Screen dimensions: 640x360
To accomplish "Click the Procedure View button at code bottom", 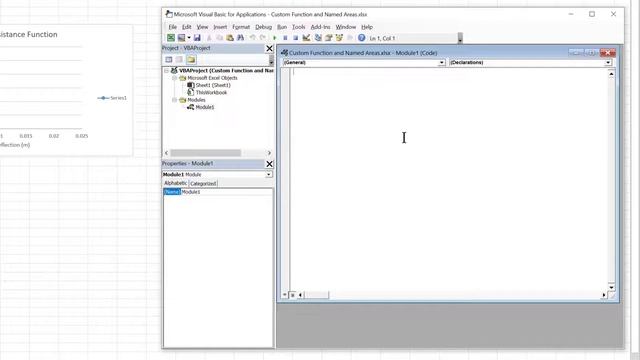I will 284,295.
